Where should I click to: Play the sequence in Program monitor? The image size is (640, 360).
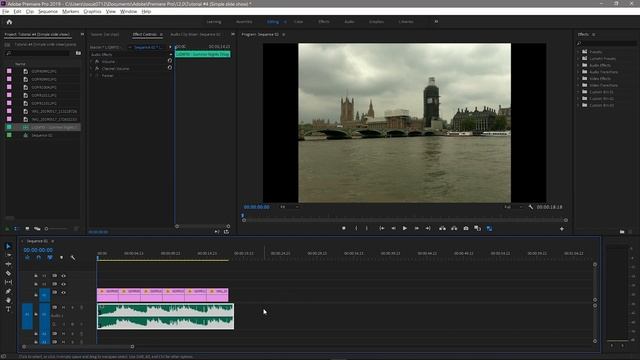pos(404,229)
